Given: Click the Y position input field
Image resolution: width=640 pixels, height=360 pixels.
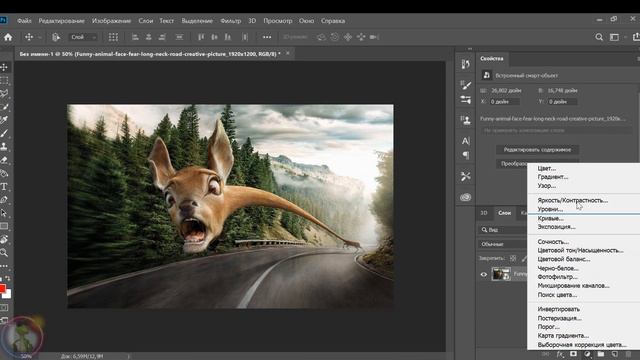Looking at the screenshot, I should (562, 102).
